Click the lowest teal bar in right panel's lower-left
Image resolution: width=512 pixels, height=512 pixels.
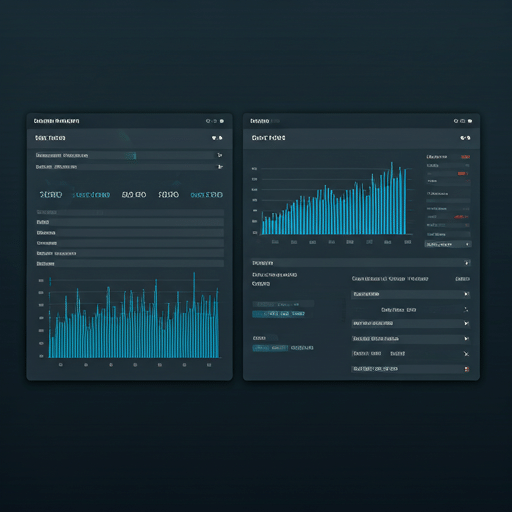point(270,348)
